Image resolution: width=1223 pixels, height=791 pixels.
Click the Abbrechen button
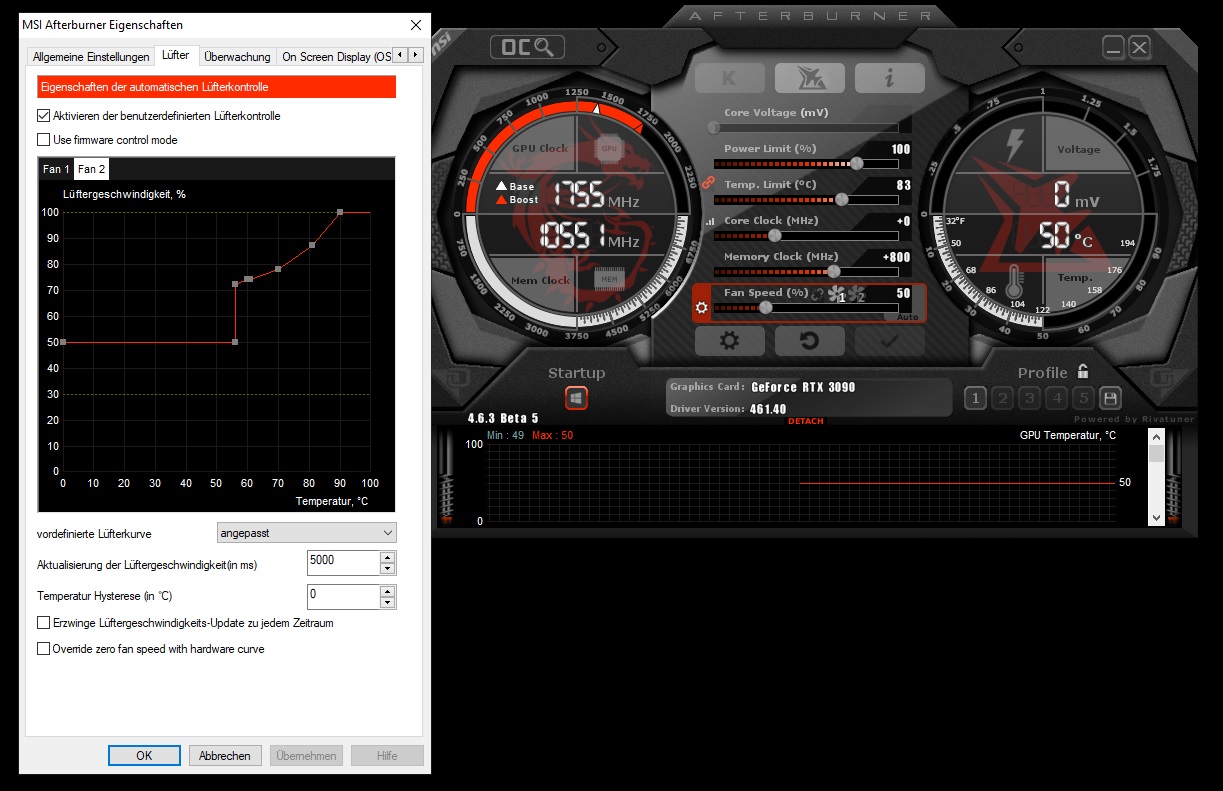(225, 755)
